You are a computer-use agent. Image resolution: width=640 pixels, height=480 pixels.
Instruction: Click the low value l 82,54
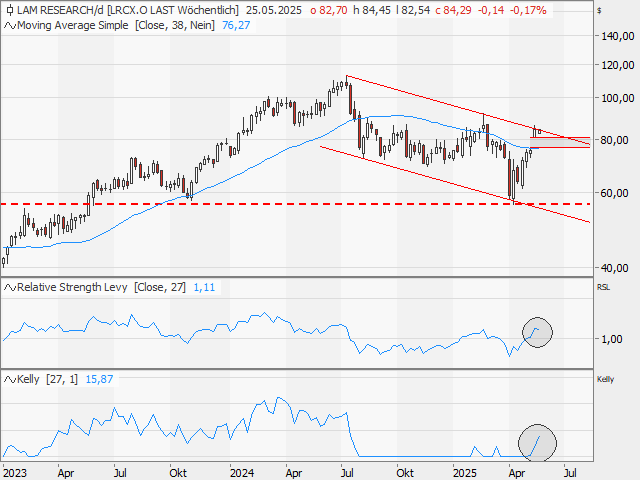click(x=413, y=10)
